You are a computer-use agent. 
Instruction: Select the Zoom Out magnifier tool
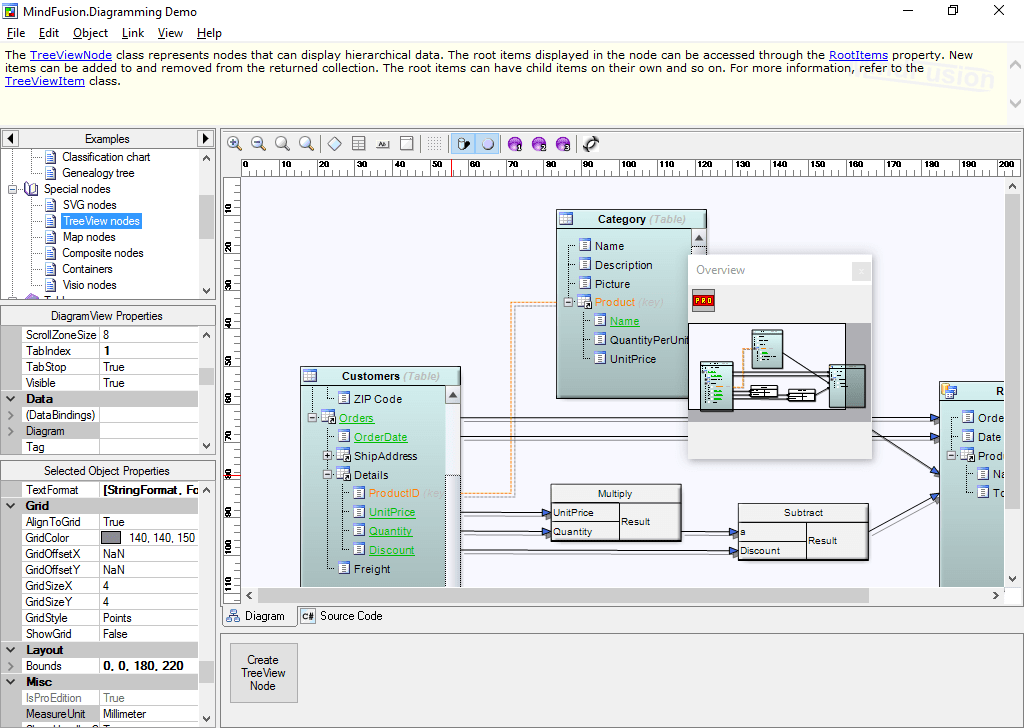258,143
